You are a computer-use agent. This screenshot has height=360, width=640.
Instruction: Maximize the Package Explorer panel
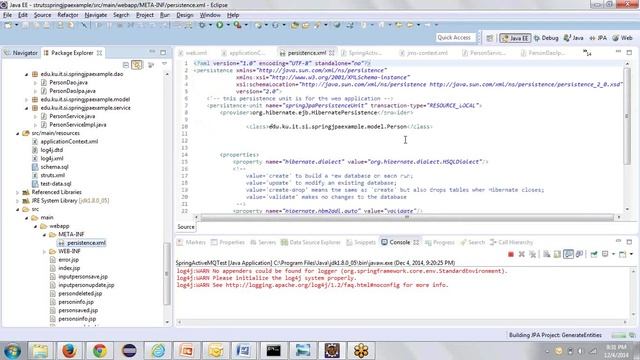(163, 52)
